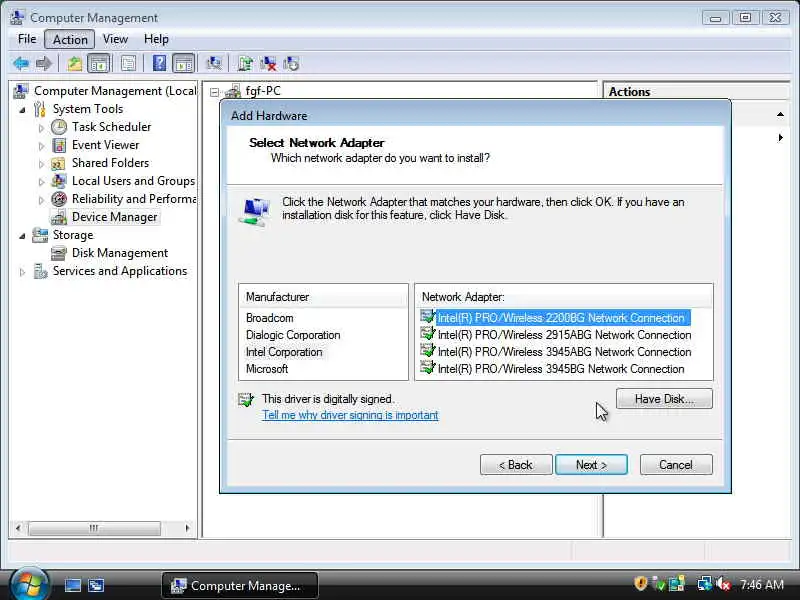Select the Reliability and Performance icon
The width and height of the screenshot is (800, 600).
coord(59,199)
